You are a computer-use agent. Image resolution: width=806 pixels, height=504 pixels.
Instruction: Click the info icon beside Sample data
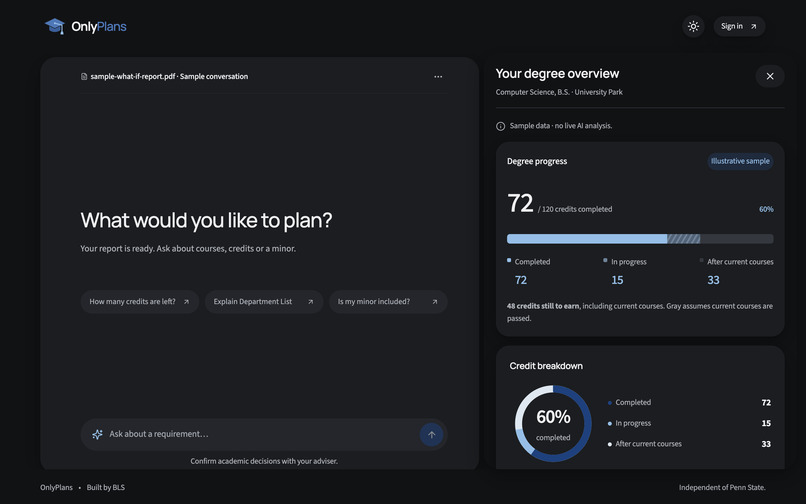point(500,126)
